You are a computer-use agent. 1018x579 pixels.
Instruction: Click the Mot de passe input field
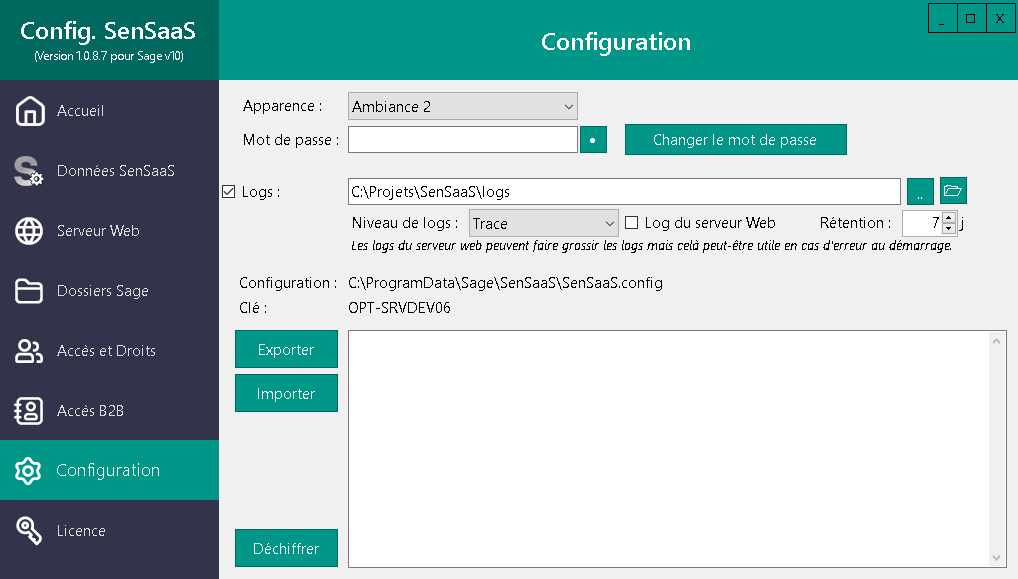462,140
